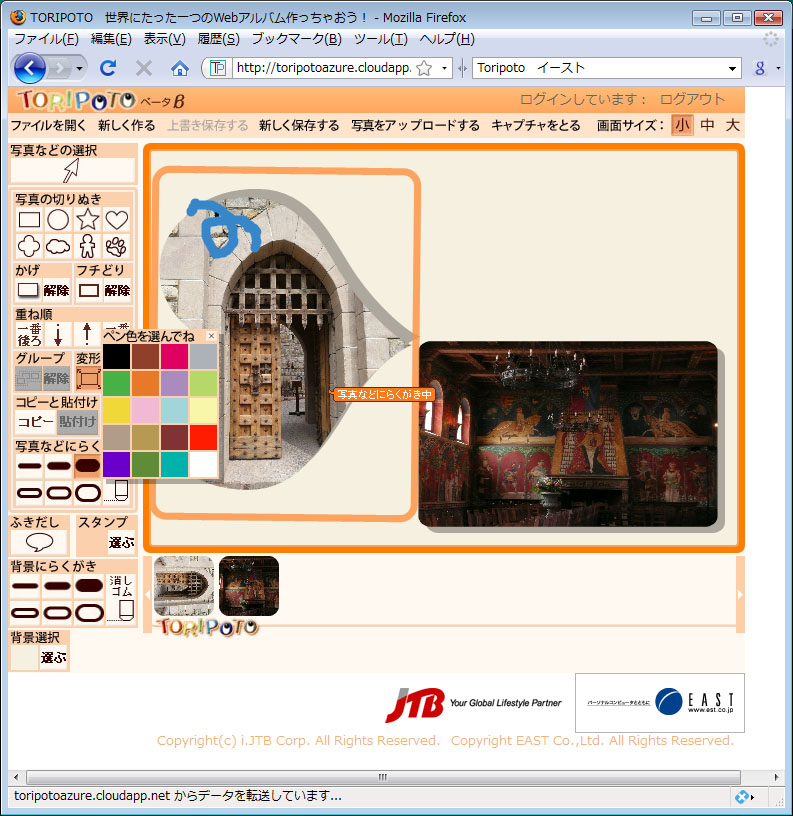793x816 pixels.
Task: Choose the clover crop shape
Action: tap(29, 246)
